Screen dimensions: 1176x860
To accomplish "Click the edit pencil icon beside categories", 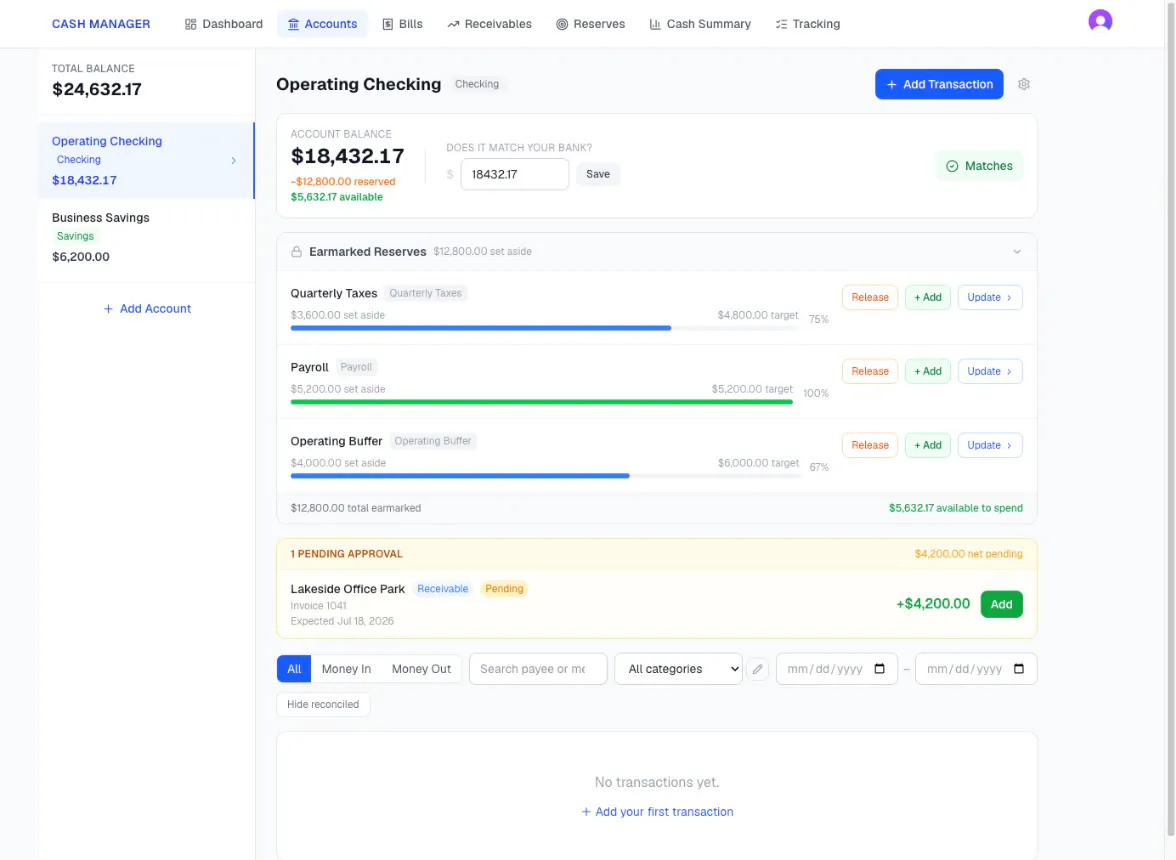I will [x=758, y=669].
